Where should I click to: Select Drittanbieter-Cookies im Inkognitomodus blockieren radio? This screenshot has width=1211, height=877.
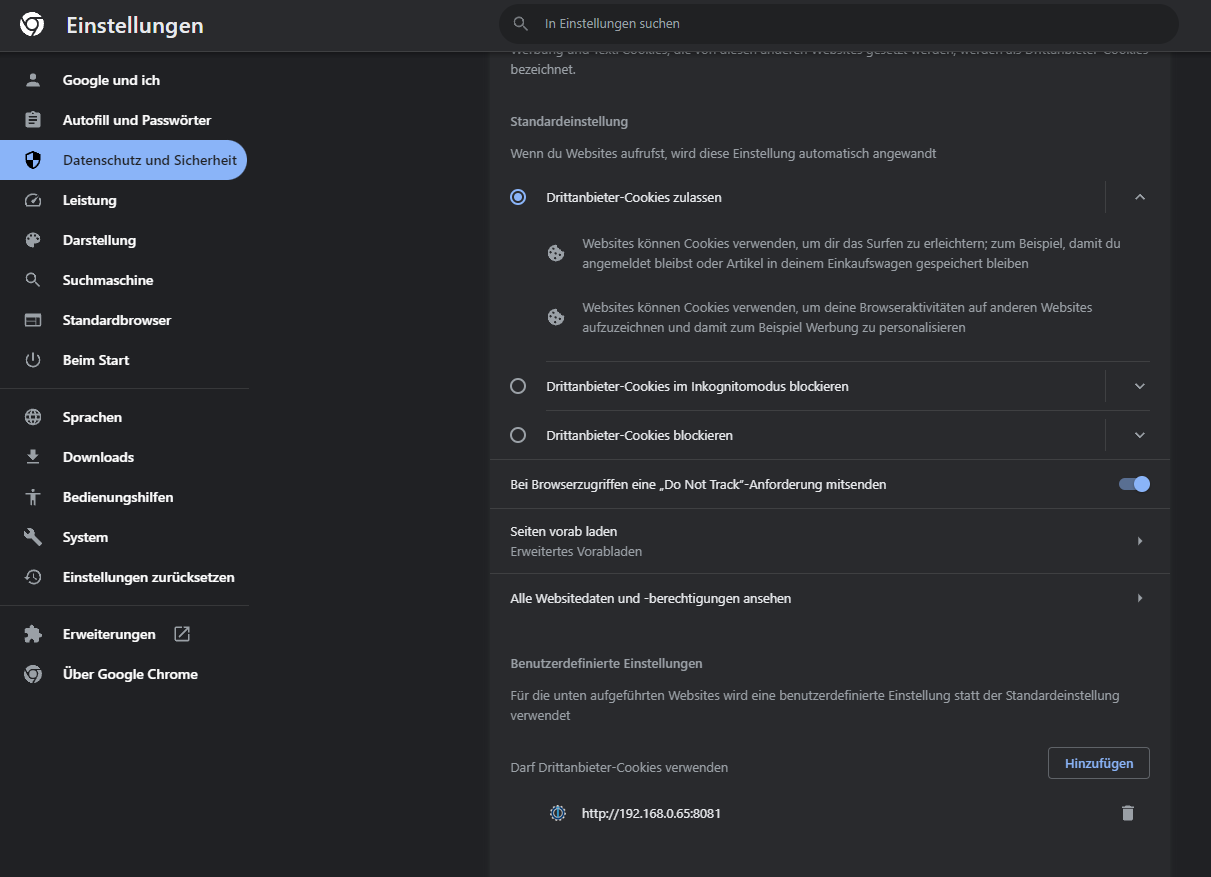pos(518,386)
